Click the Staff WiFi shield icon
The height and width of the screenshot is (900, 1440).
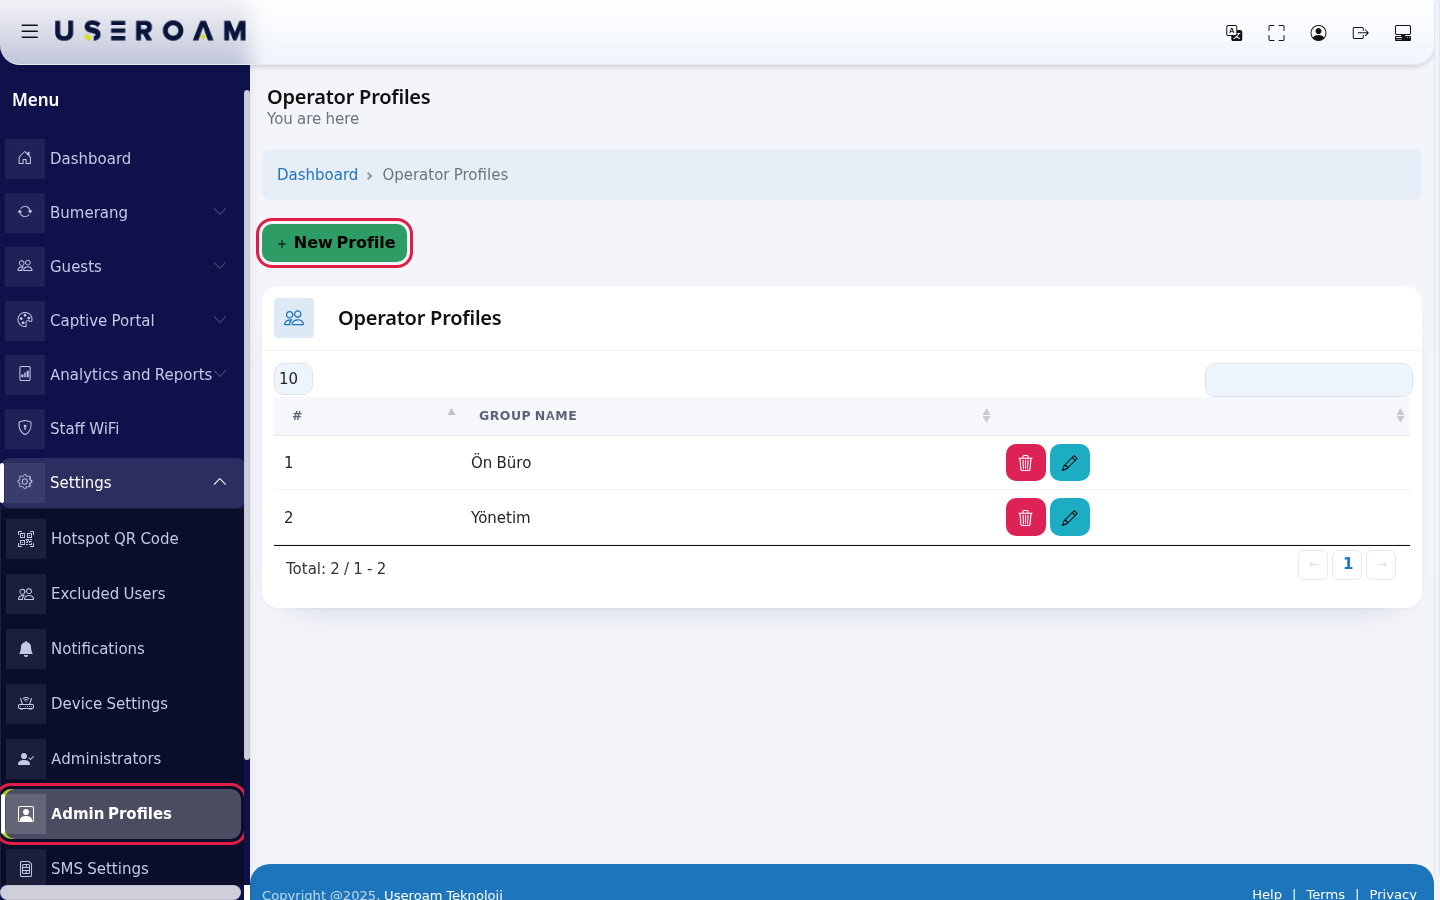click(x=25, y=428)
